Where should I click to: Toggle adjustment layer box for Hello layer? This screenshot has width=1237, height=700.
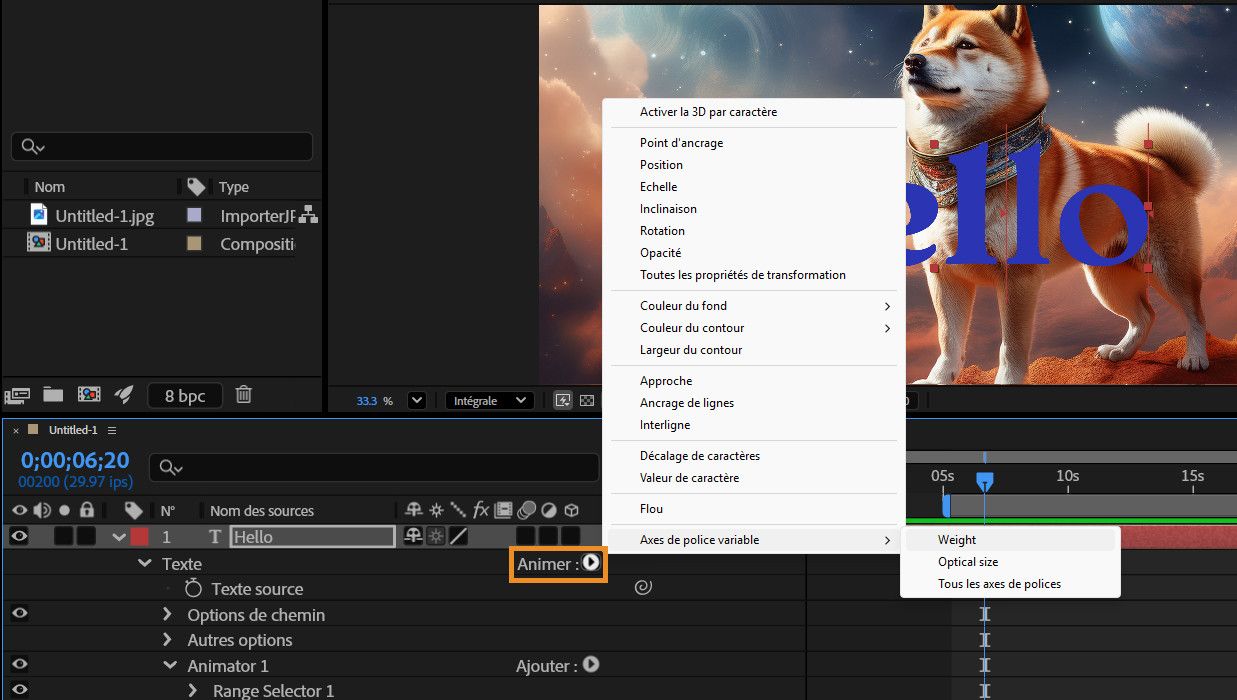coord(548,537)
